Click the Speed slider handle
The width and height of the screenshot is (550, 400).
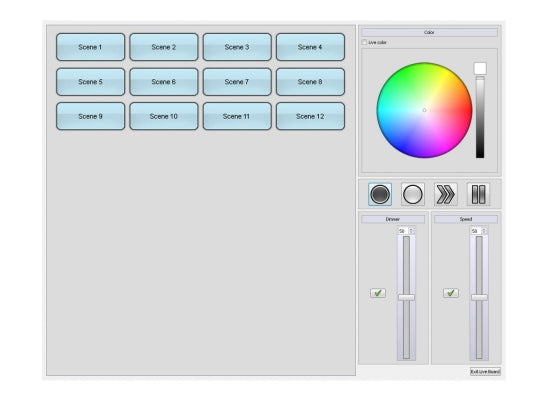pos(479,298)
